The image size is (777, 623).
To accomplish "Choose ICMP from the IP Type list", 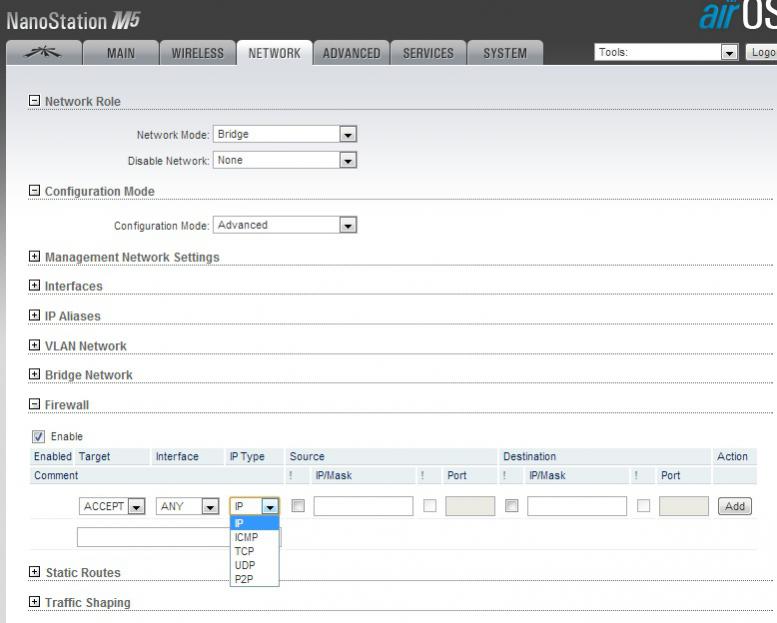I will [255, 537].
